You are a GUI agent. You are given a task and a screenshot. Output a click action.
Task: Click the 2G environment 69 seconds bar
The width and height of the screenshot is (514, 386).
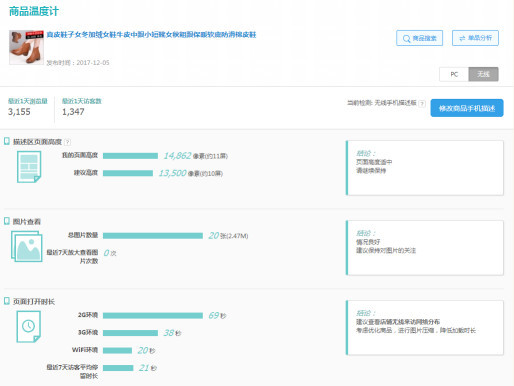[x=153, y=315]
